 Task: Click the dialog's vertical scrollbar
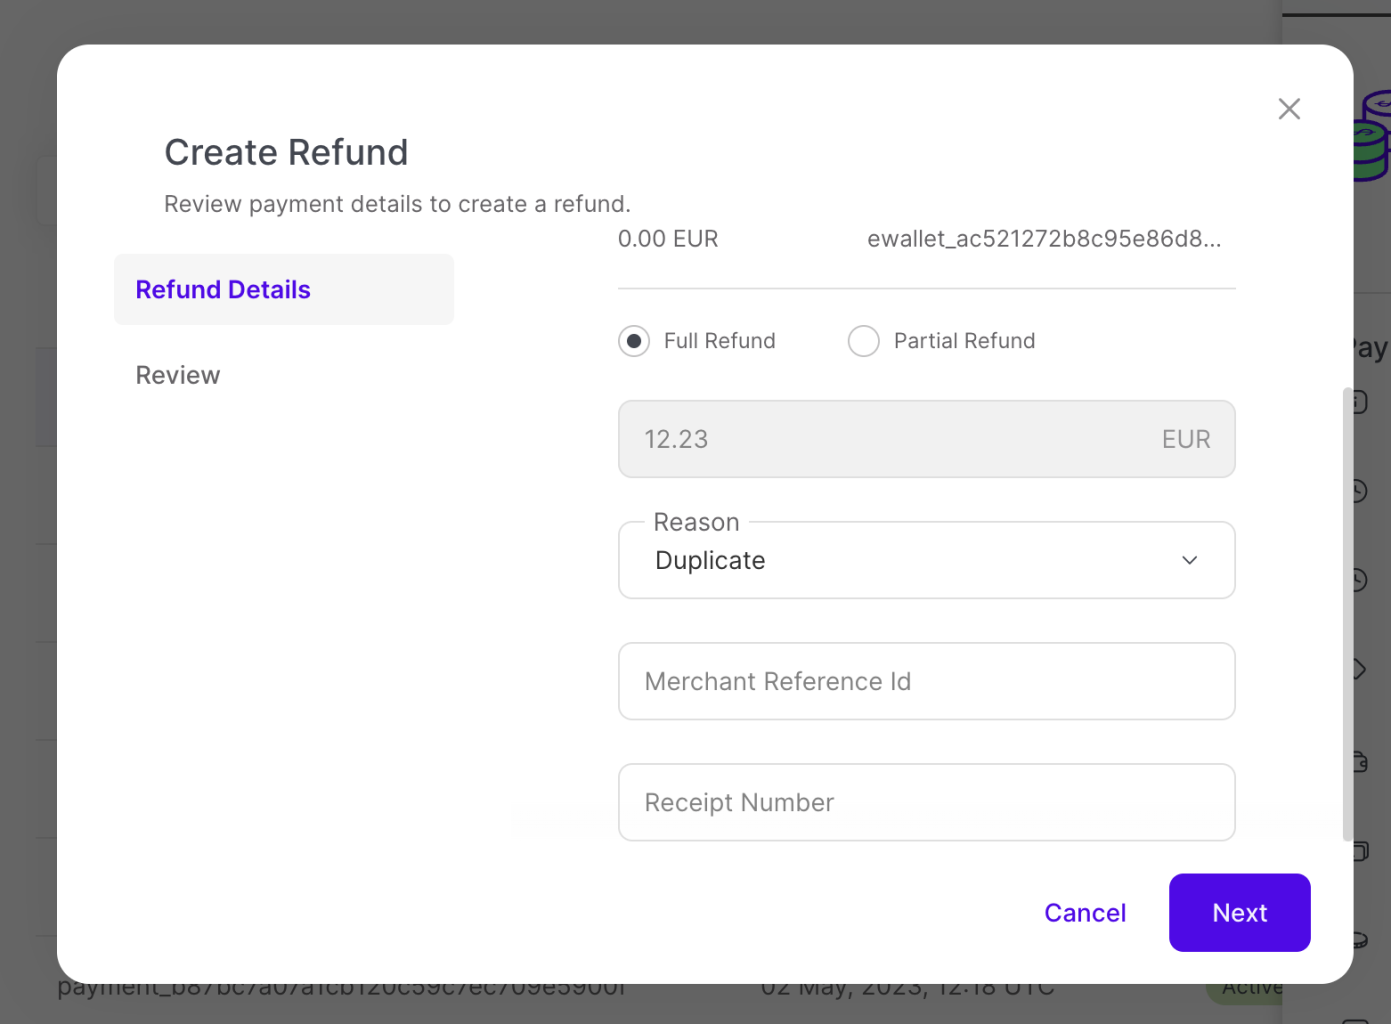[1347, 614]
